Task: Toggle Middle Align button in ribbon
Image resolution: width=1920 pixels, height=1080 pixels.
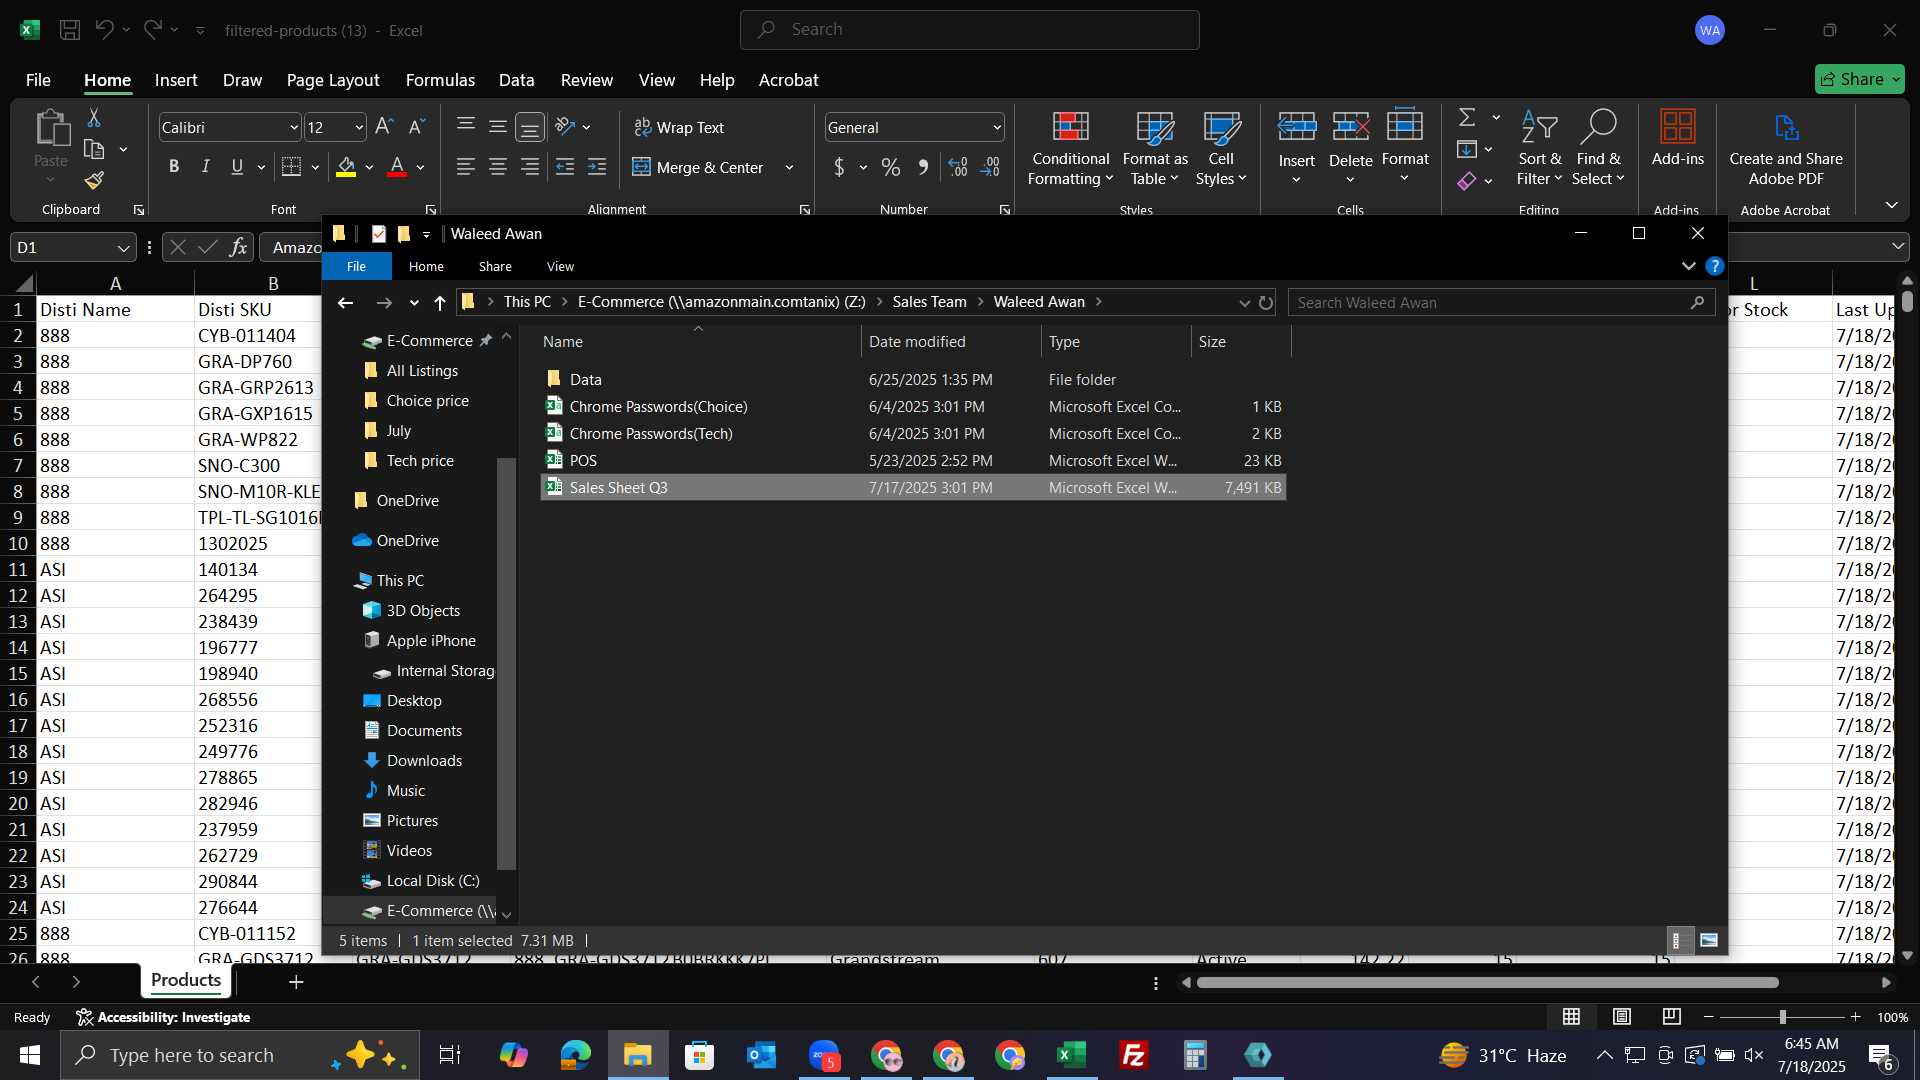Action: [x=498, y=127]
